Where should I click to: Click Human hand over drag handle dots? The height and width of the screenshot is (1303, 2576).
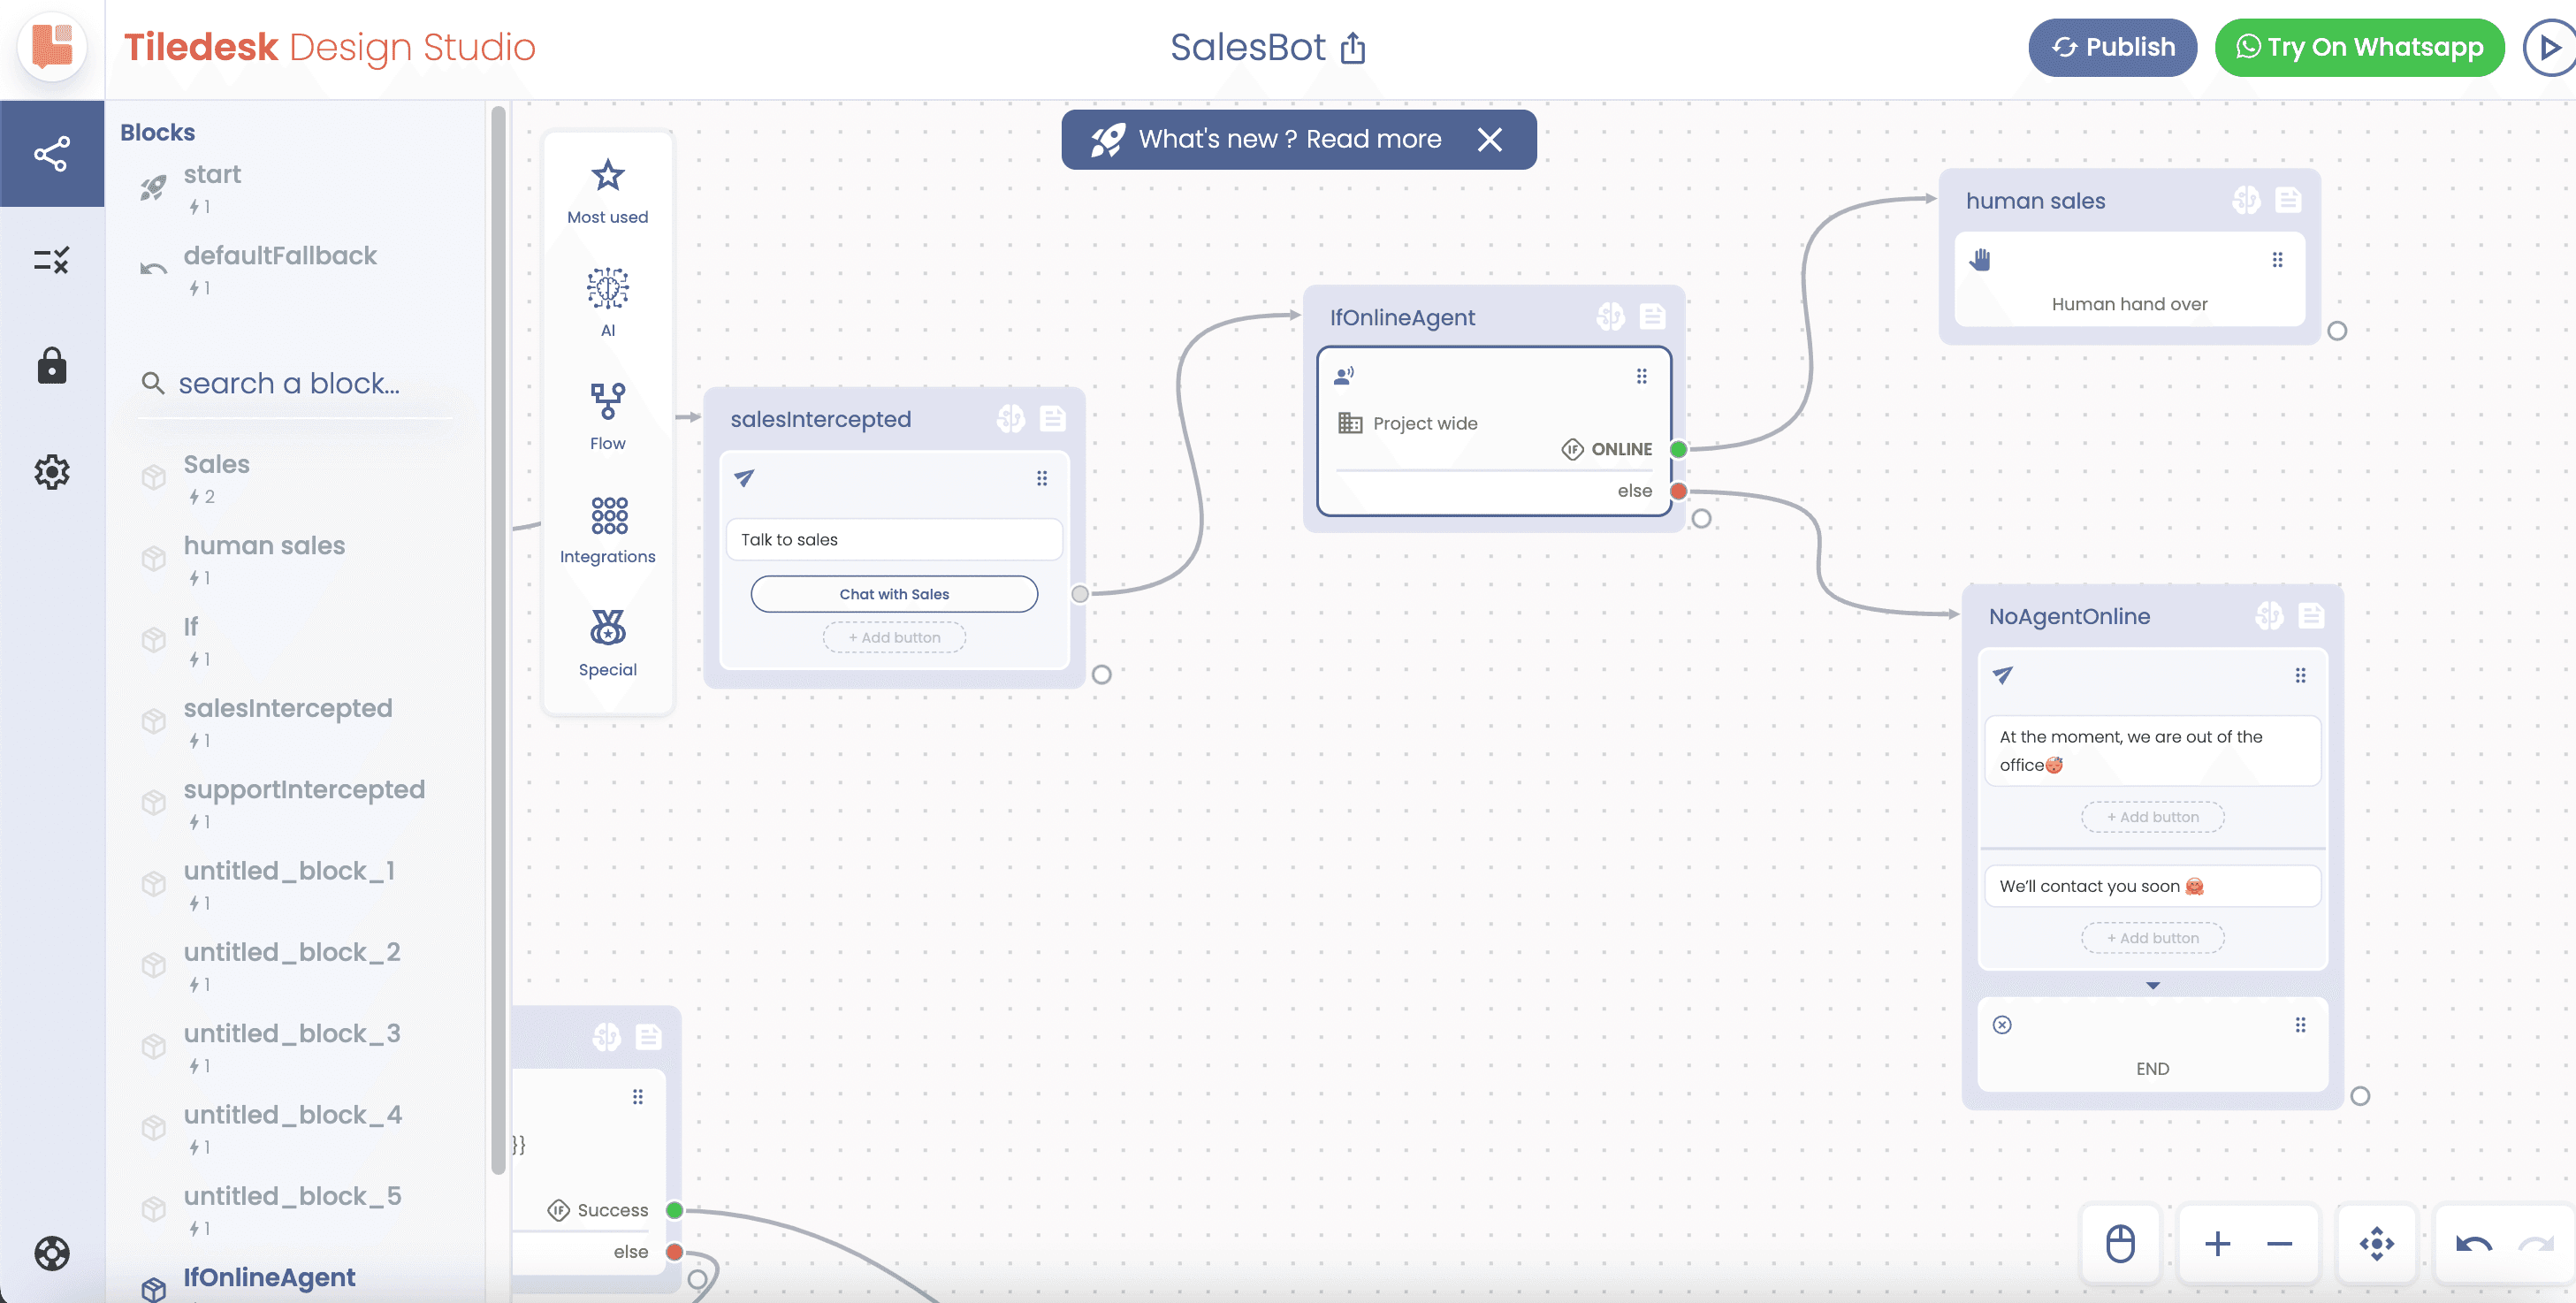tap(2277, 260)
